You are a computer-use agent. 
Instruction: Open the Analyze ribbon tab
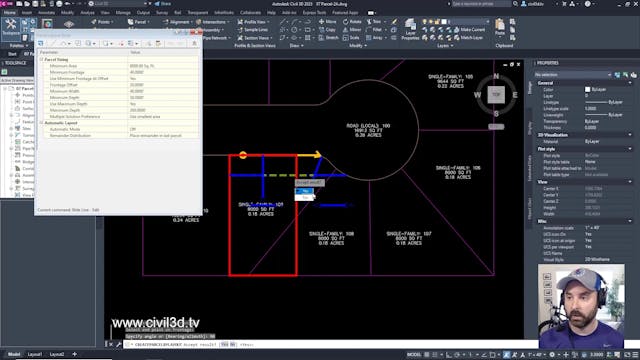coord(87,13)
